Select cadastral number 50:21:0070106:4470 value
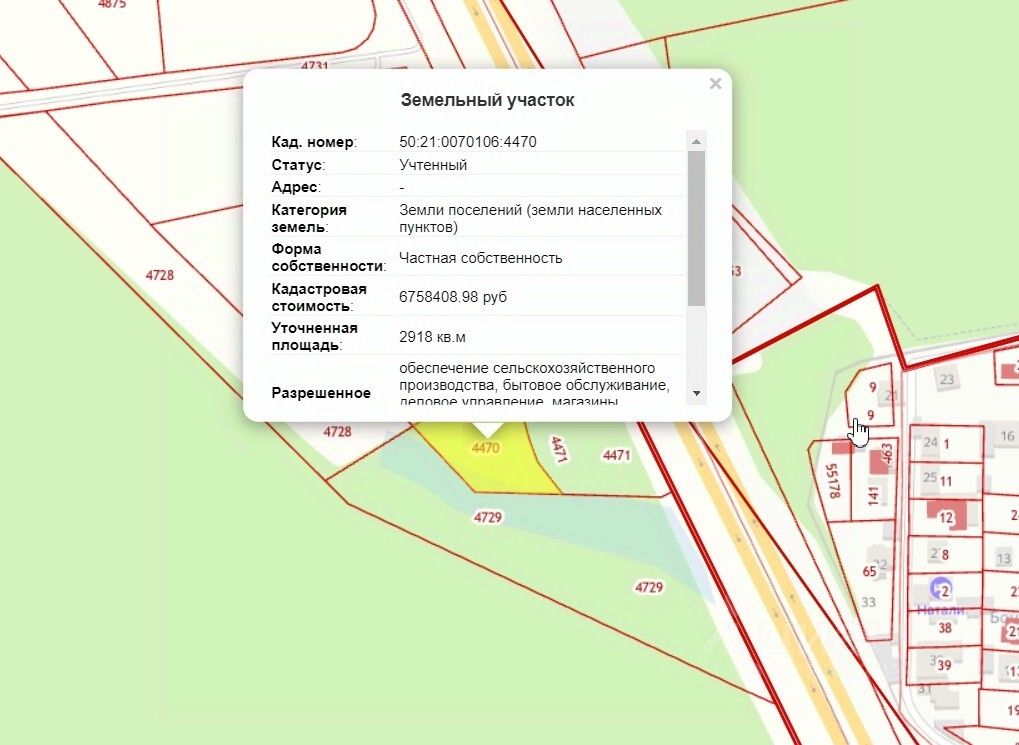The height and width of the screenshot is (745, 1019). [x=468, y=142]
